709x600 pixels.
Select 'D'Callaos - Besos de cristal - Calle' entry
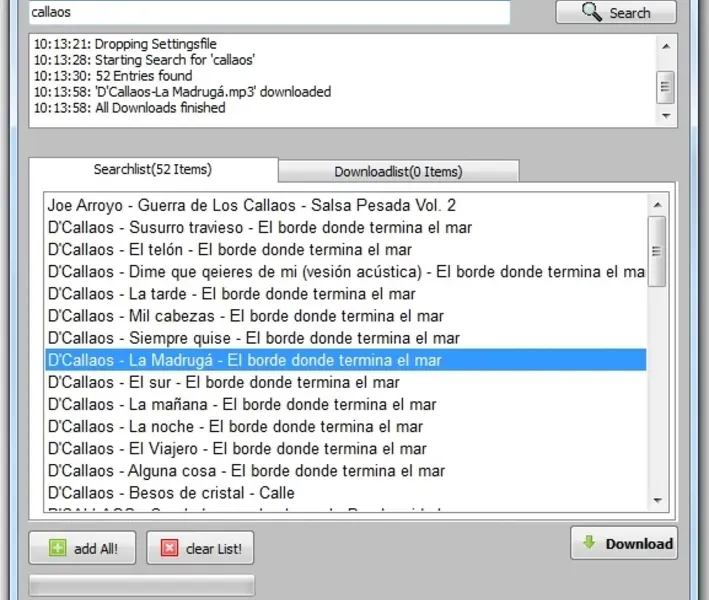pyautogui.click(x=346, y=493)
